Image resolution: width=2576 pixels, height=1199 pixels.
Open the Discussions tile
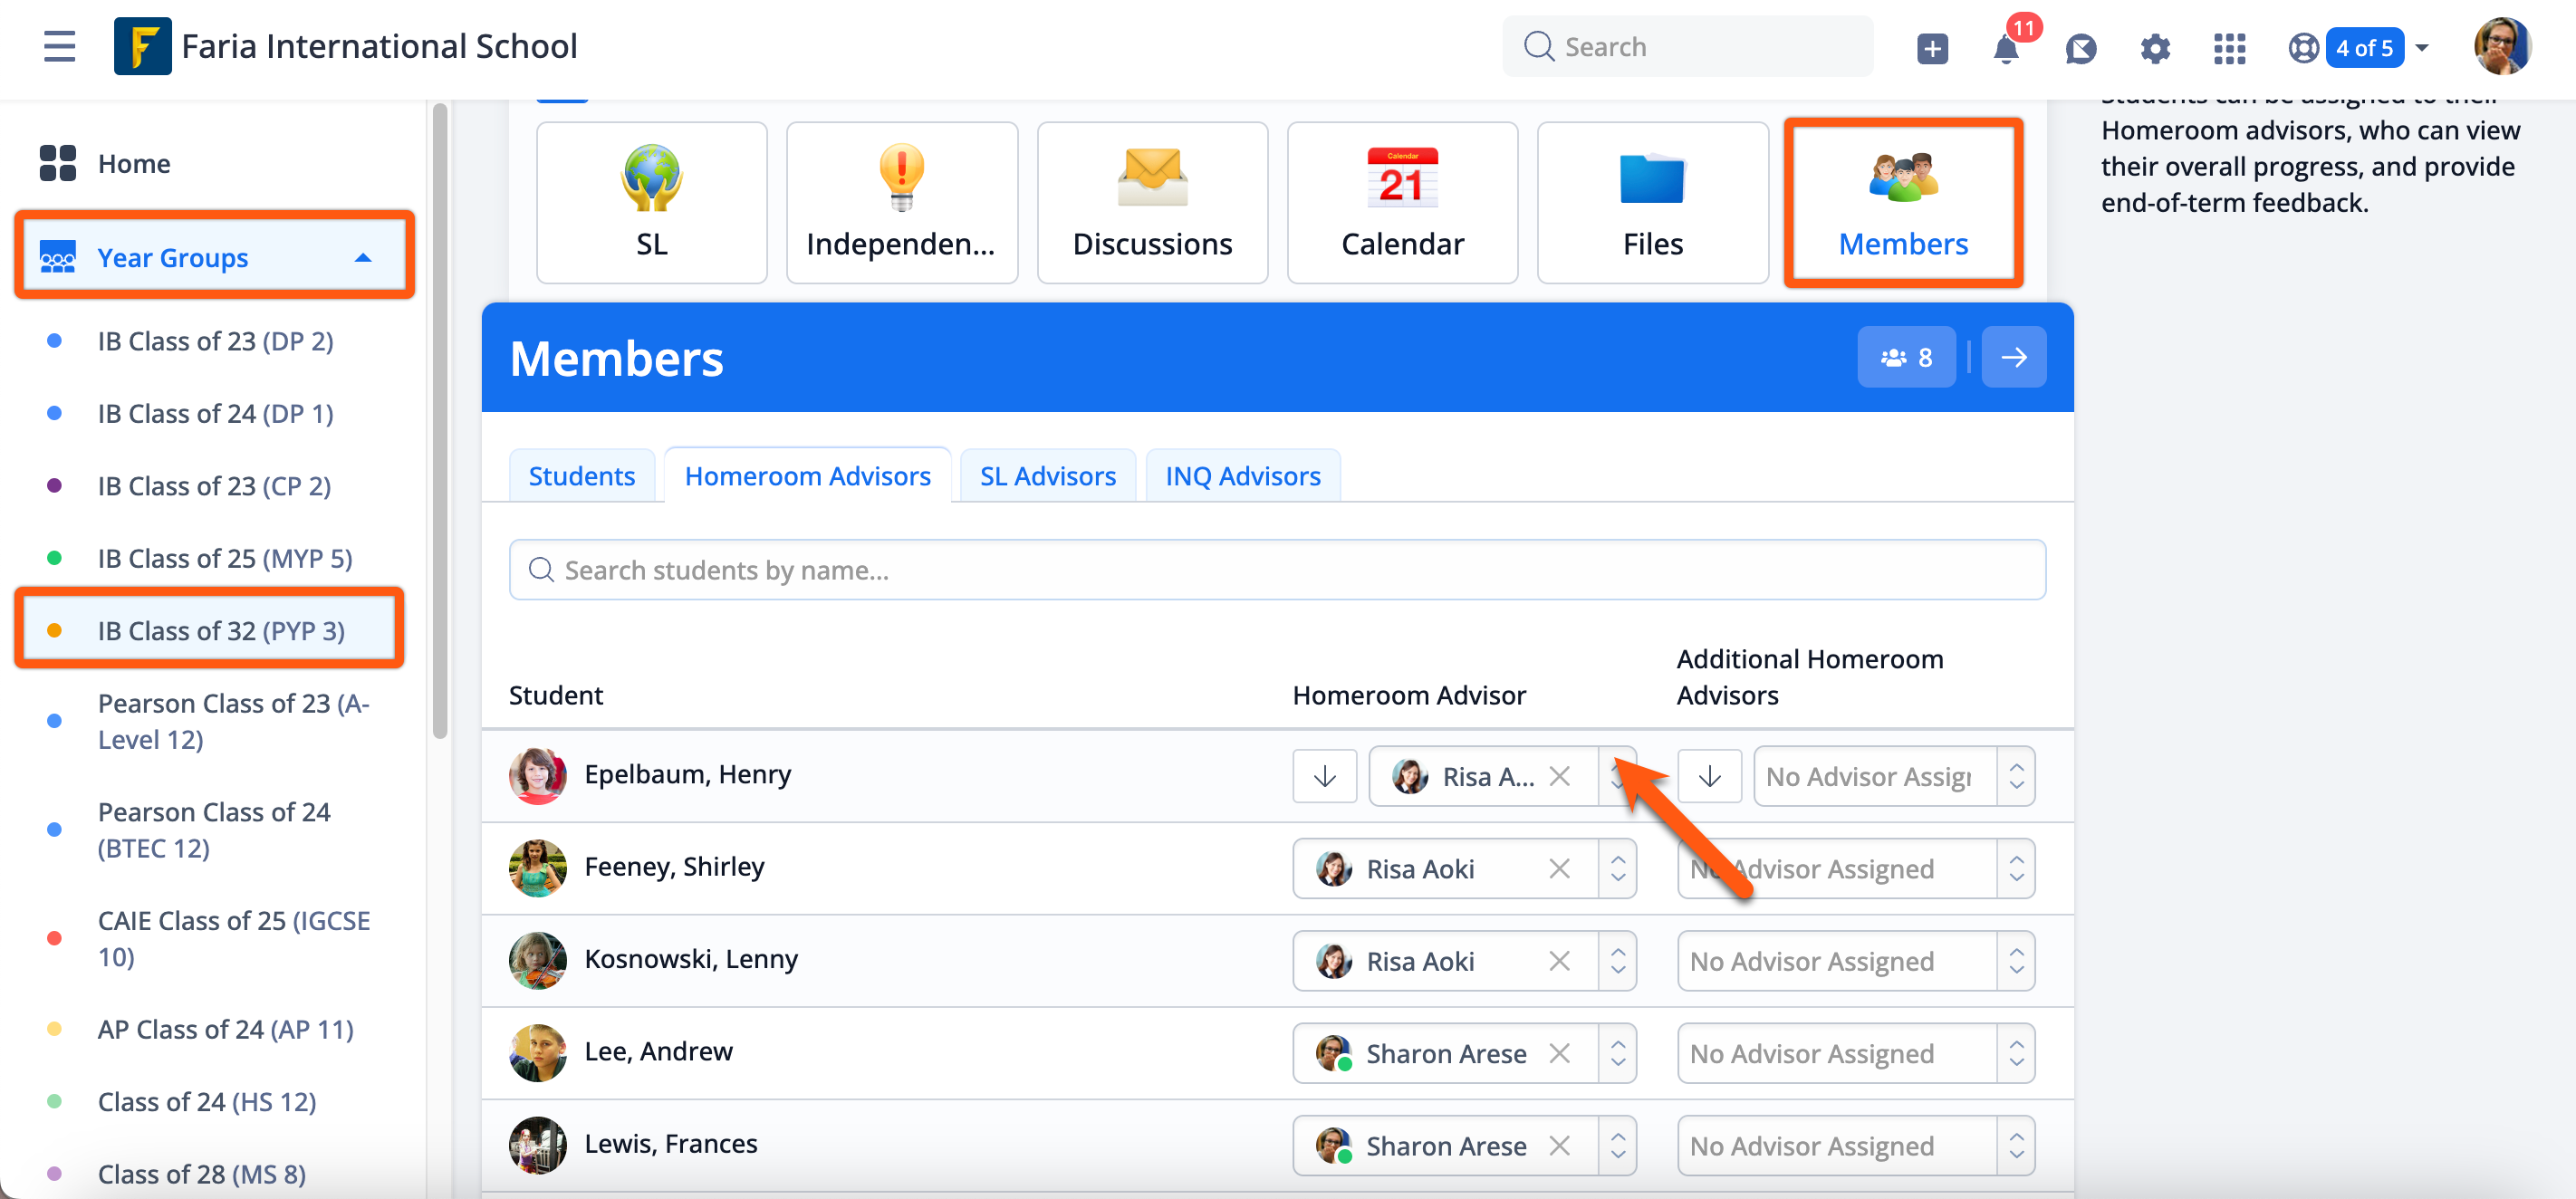click(1151, 203)
